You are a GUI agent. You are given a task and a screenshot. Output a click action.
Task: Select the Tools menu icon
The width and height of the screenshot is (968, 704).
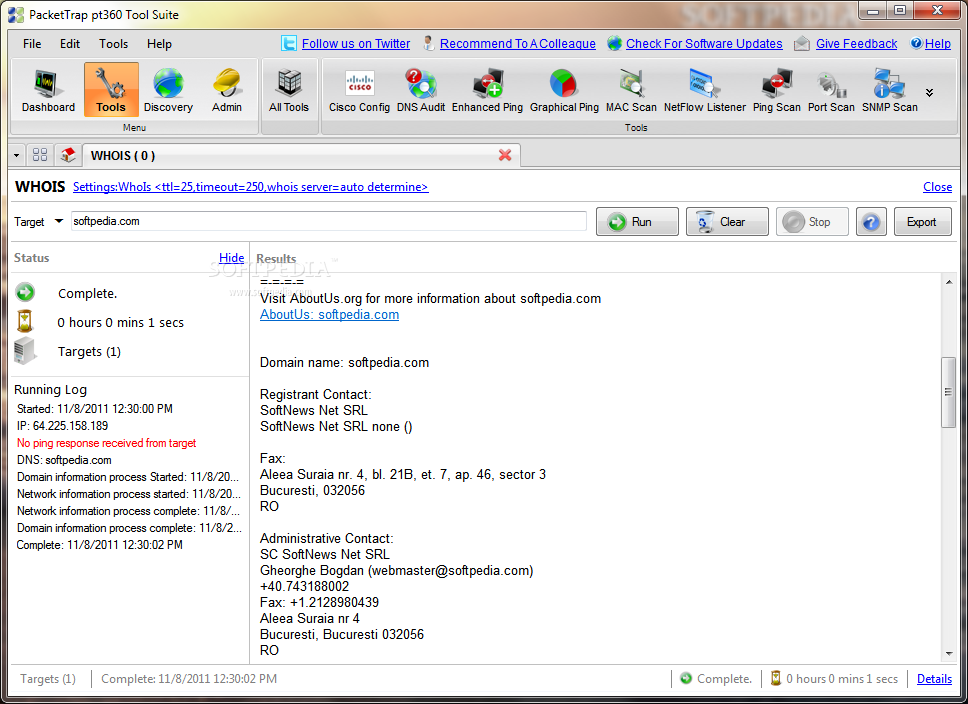click(111, 91)
